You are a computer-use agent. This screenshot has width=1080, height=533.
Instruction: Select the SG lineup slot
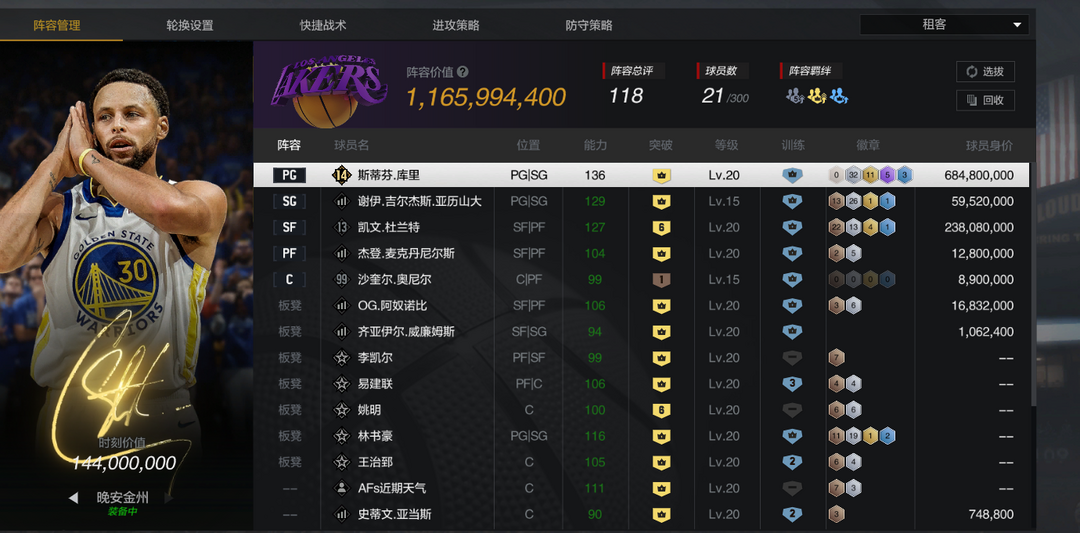(x=289, y=201)
